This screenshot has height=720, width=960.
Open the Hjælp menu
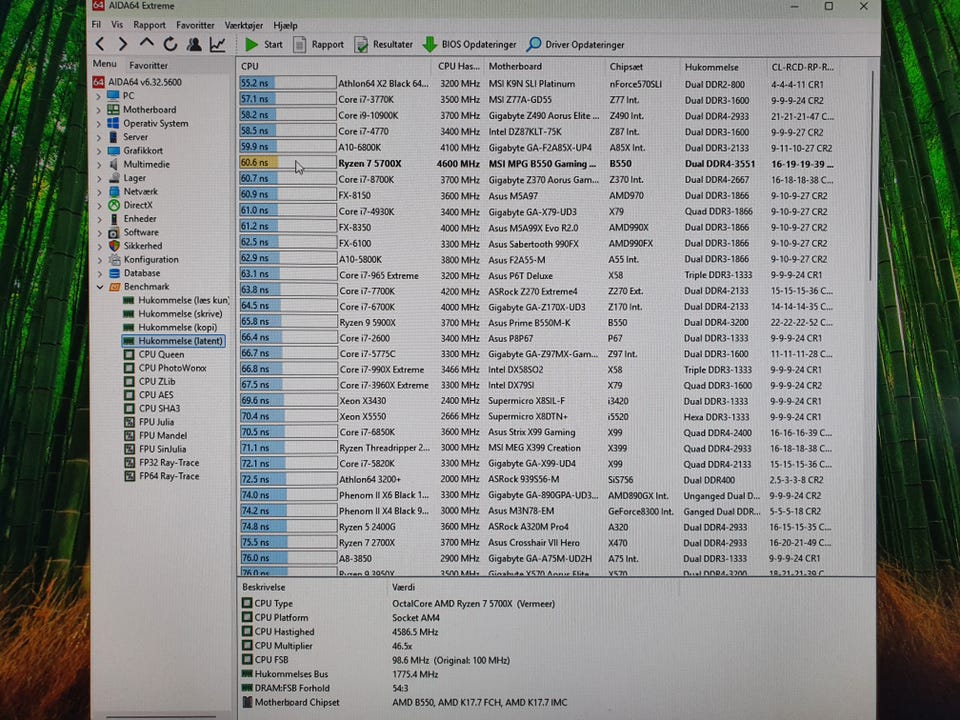[285, 25]
